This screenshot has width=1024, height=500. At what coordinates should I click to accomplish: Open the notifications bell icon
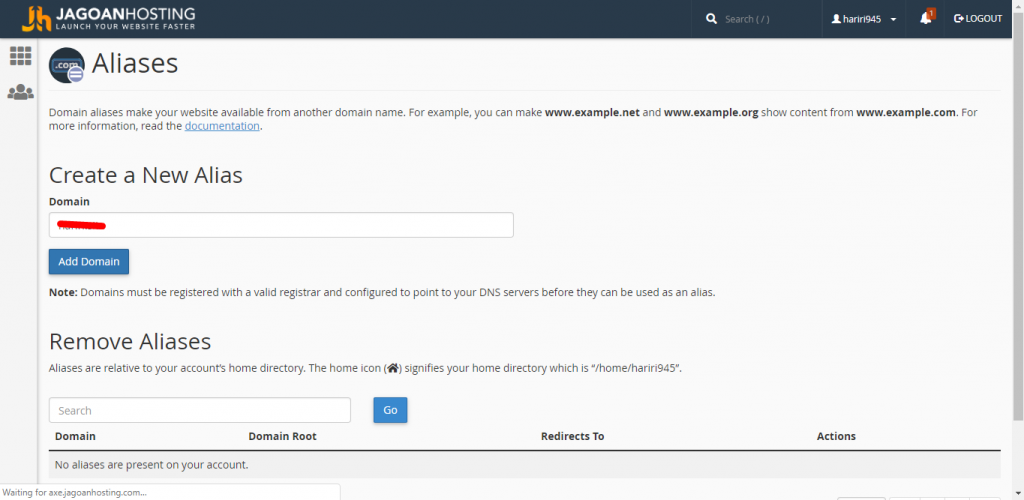coord(927,18)
